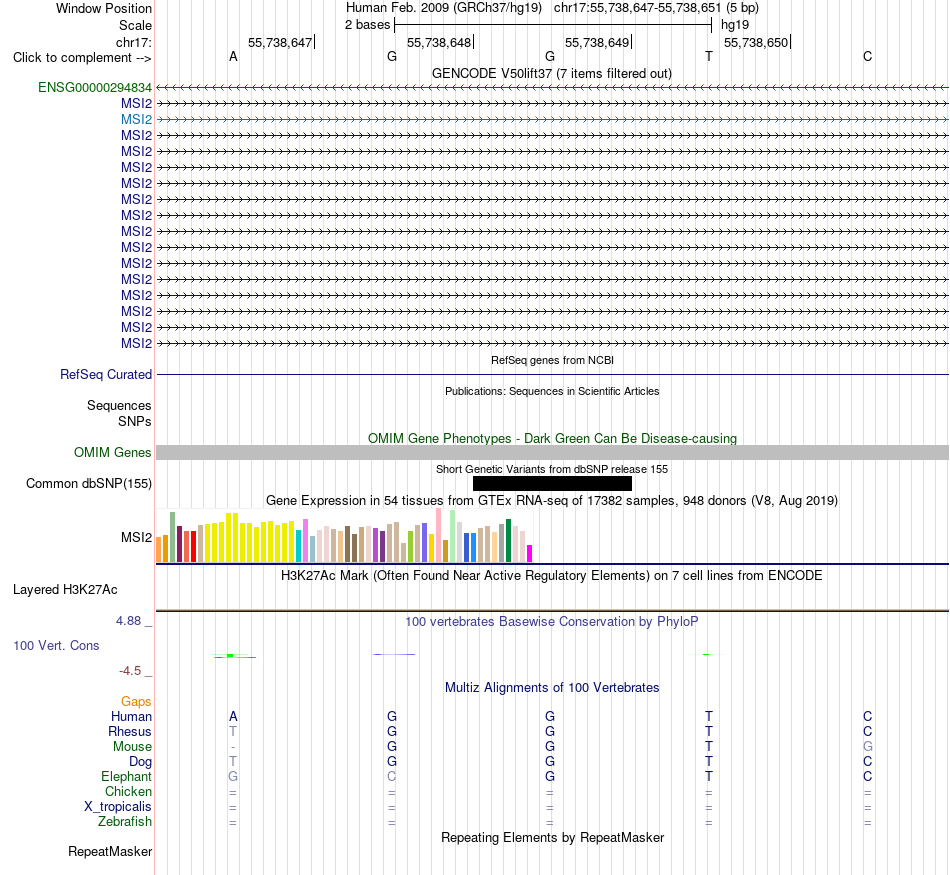This screenshot has width=950, height=875.
Task: Click the dark green bar in GTEx chart
Action: click(508, 541)
